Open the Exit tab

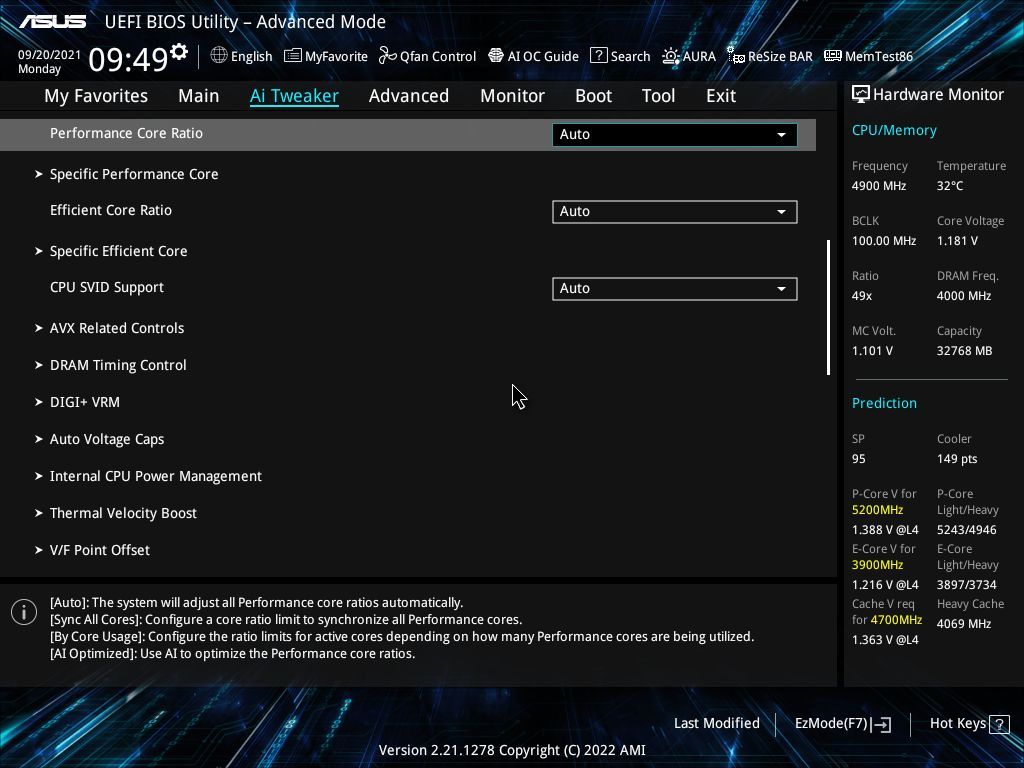pyautogui.click(x=721, y=96)
